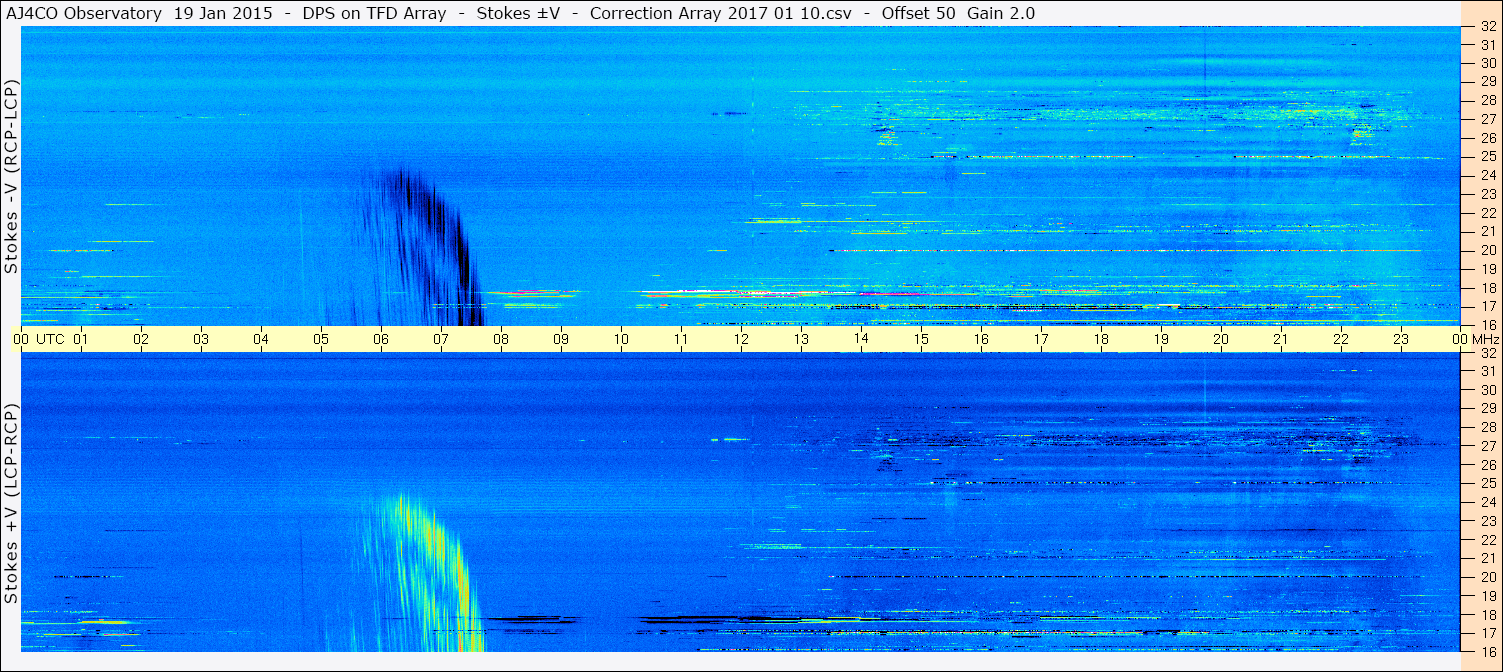Click the 'Stokes +V (LCP-RCP)' axis label
Screen dimensions: 1503x672
pos(11,505)
